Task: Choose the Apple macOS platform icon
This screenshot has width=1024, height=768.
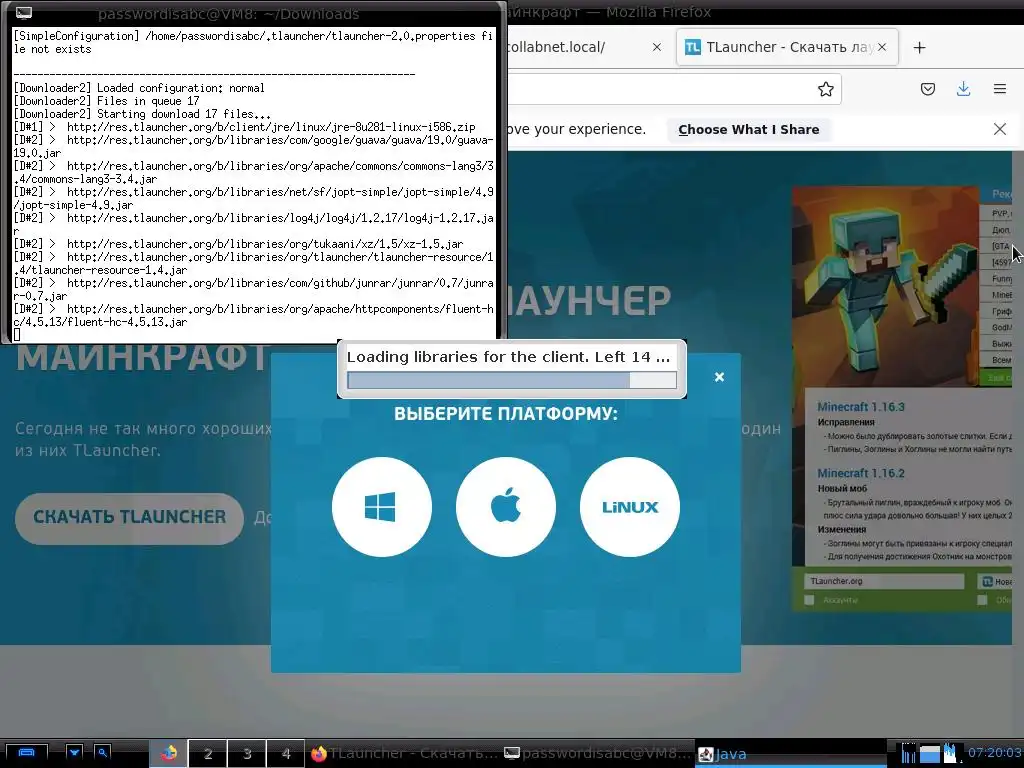Action: point(505,507)
